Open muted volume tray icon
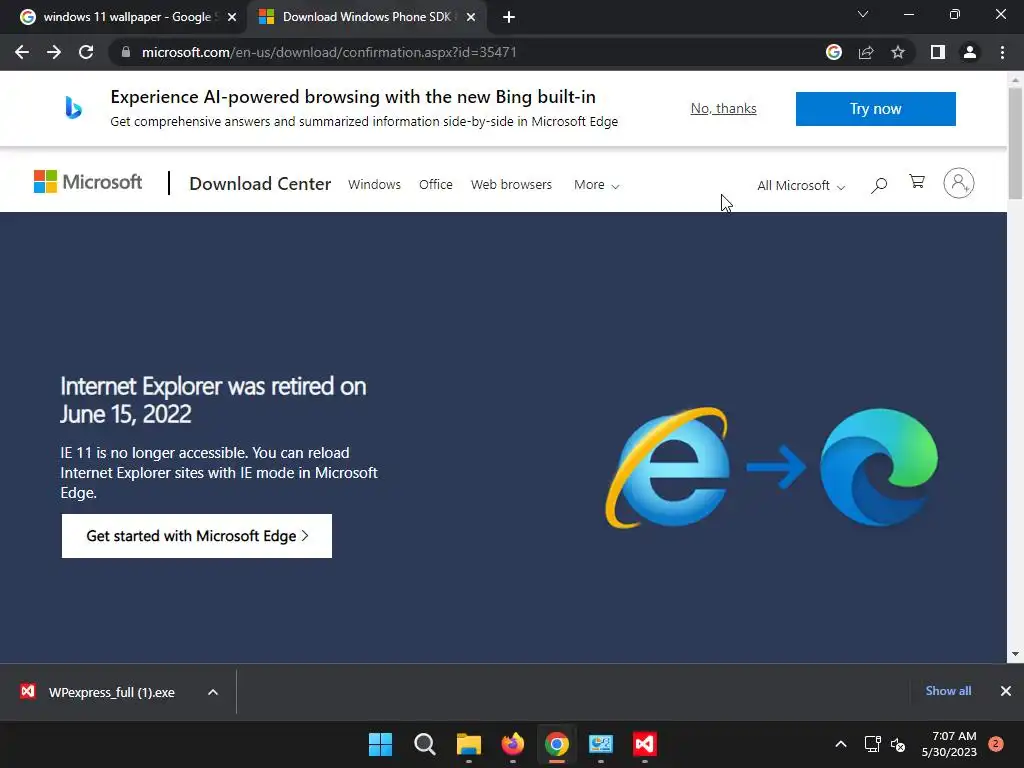This screenshot has width=1024, height=768. coord(898,744)
